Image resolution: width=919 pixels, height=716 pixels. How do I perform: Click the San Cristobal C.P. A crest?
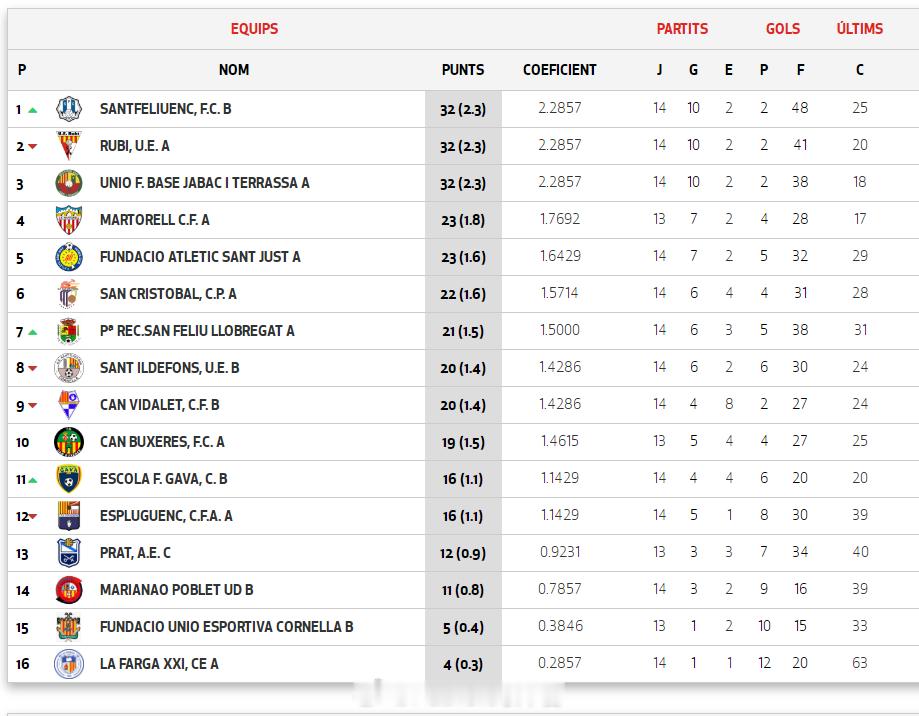[x=69, y=294]
